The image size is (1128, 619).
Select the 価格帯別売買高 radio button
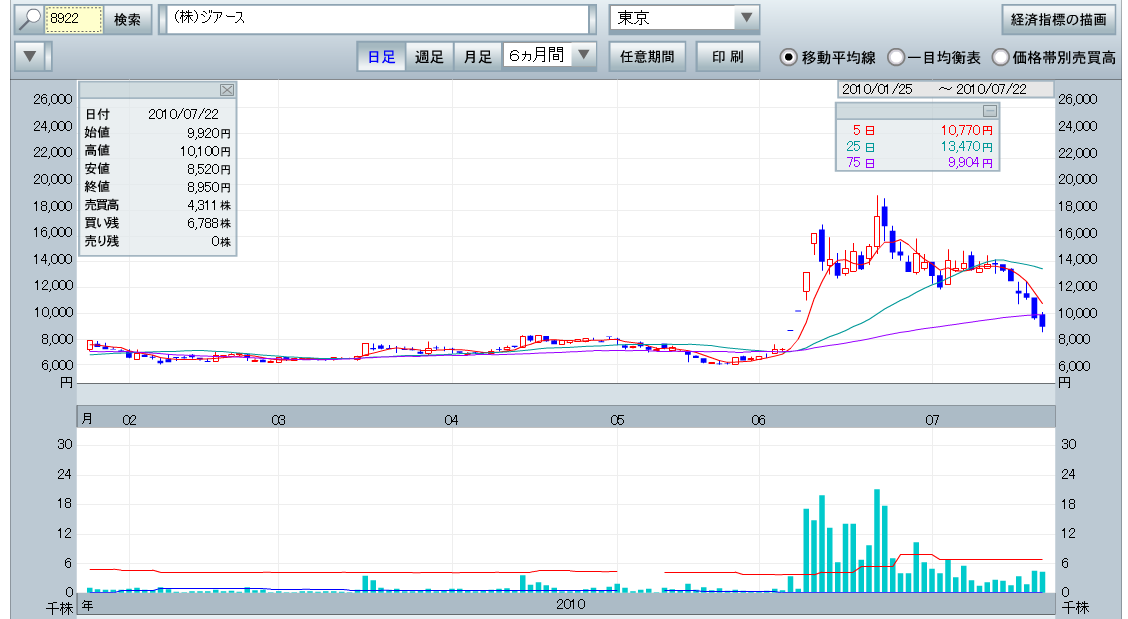[x=1000, y=57]
